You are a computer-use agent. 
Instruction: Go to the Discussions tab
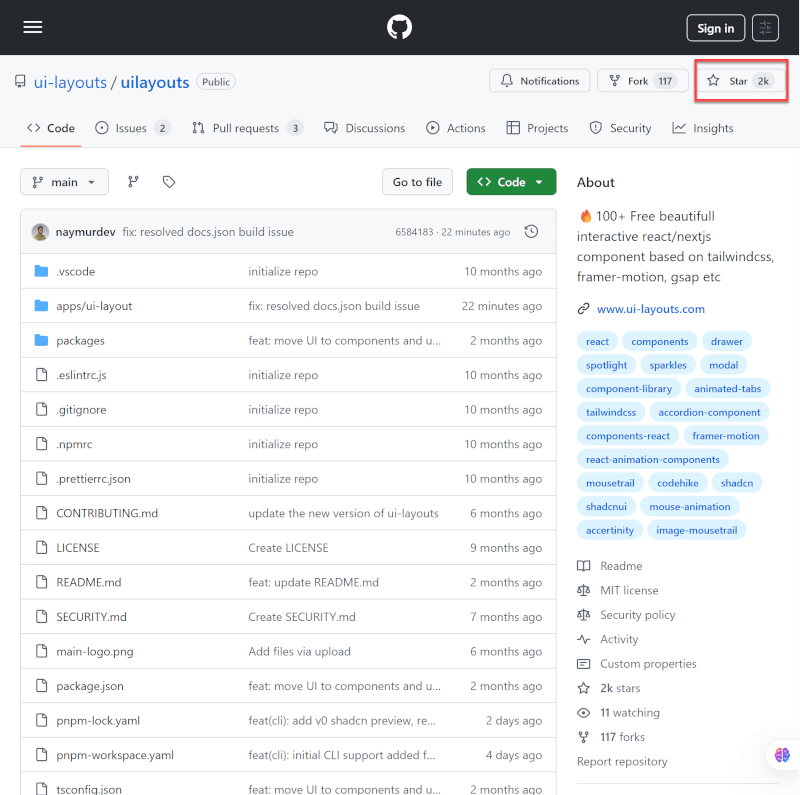tap(365, 128)
